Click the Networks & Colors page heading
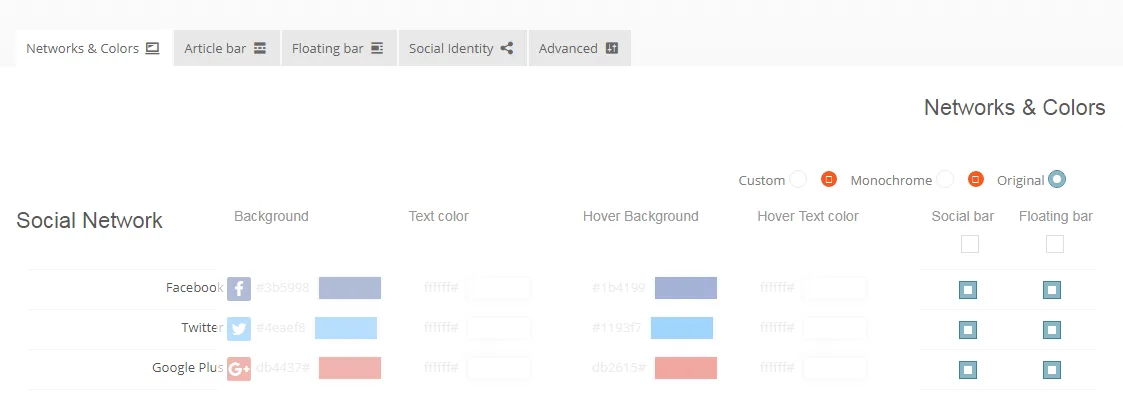The image size is (1123, 393). click(x=1015, y=107)
